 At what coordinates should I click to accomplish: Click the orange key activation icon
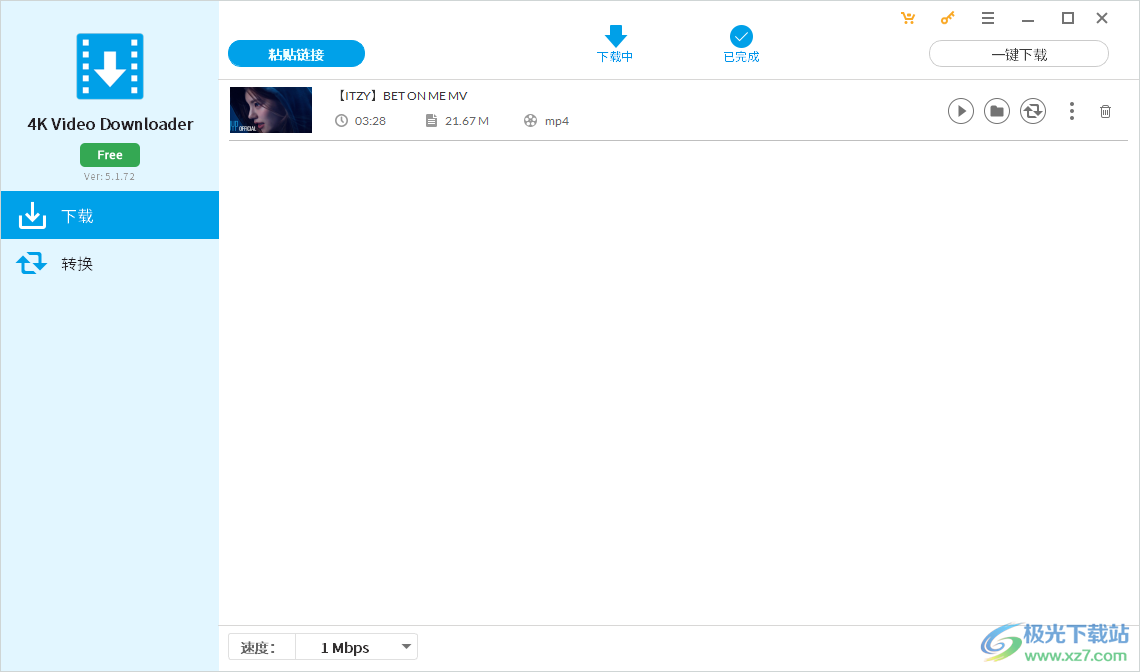click(948, 17)
